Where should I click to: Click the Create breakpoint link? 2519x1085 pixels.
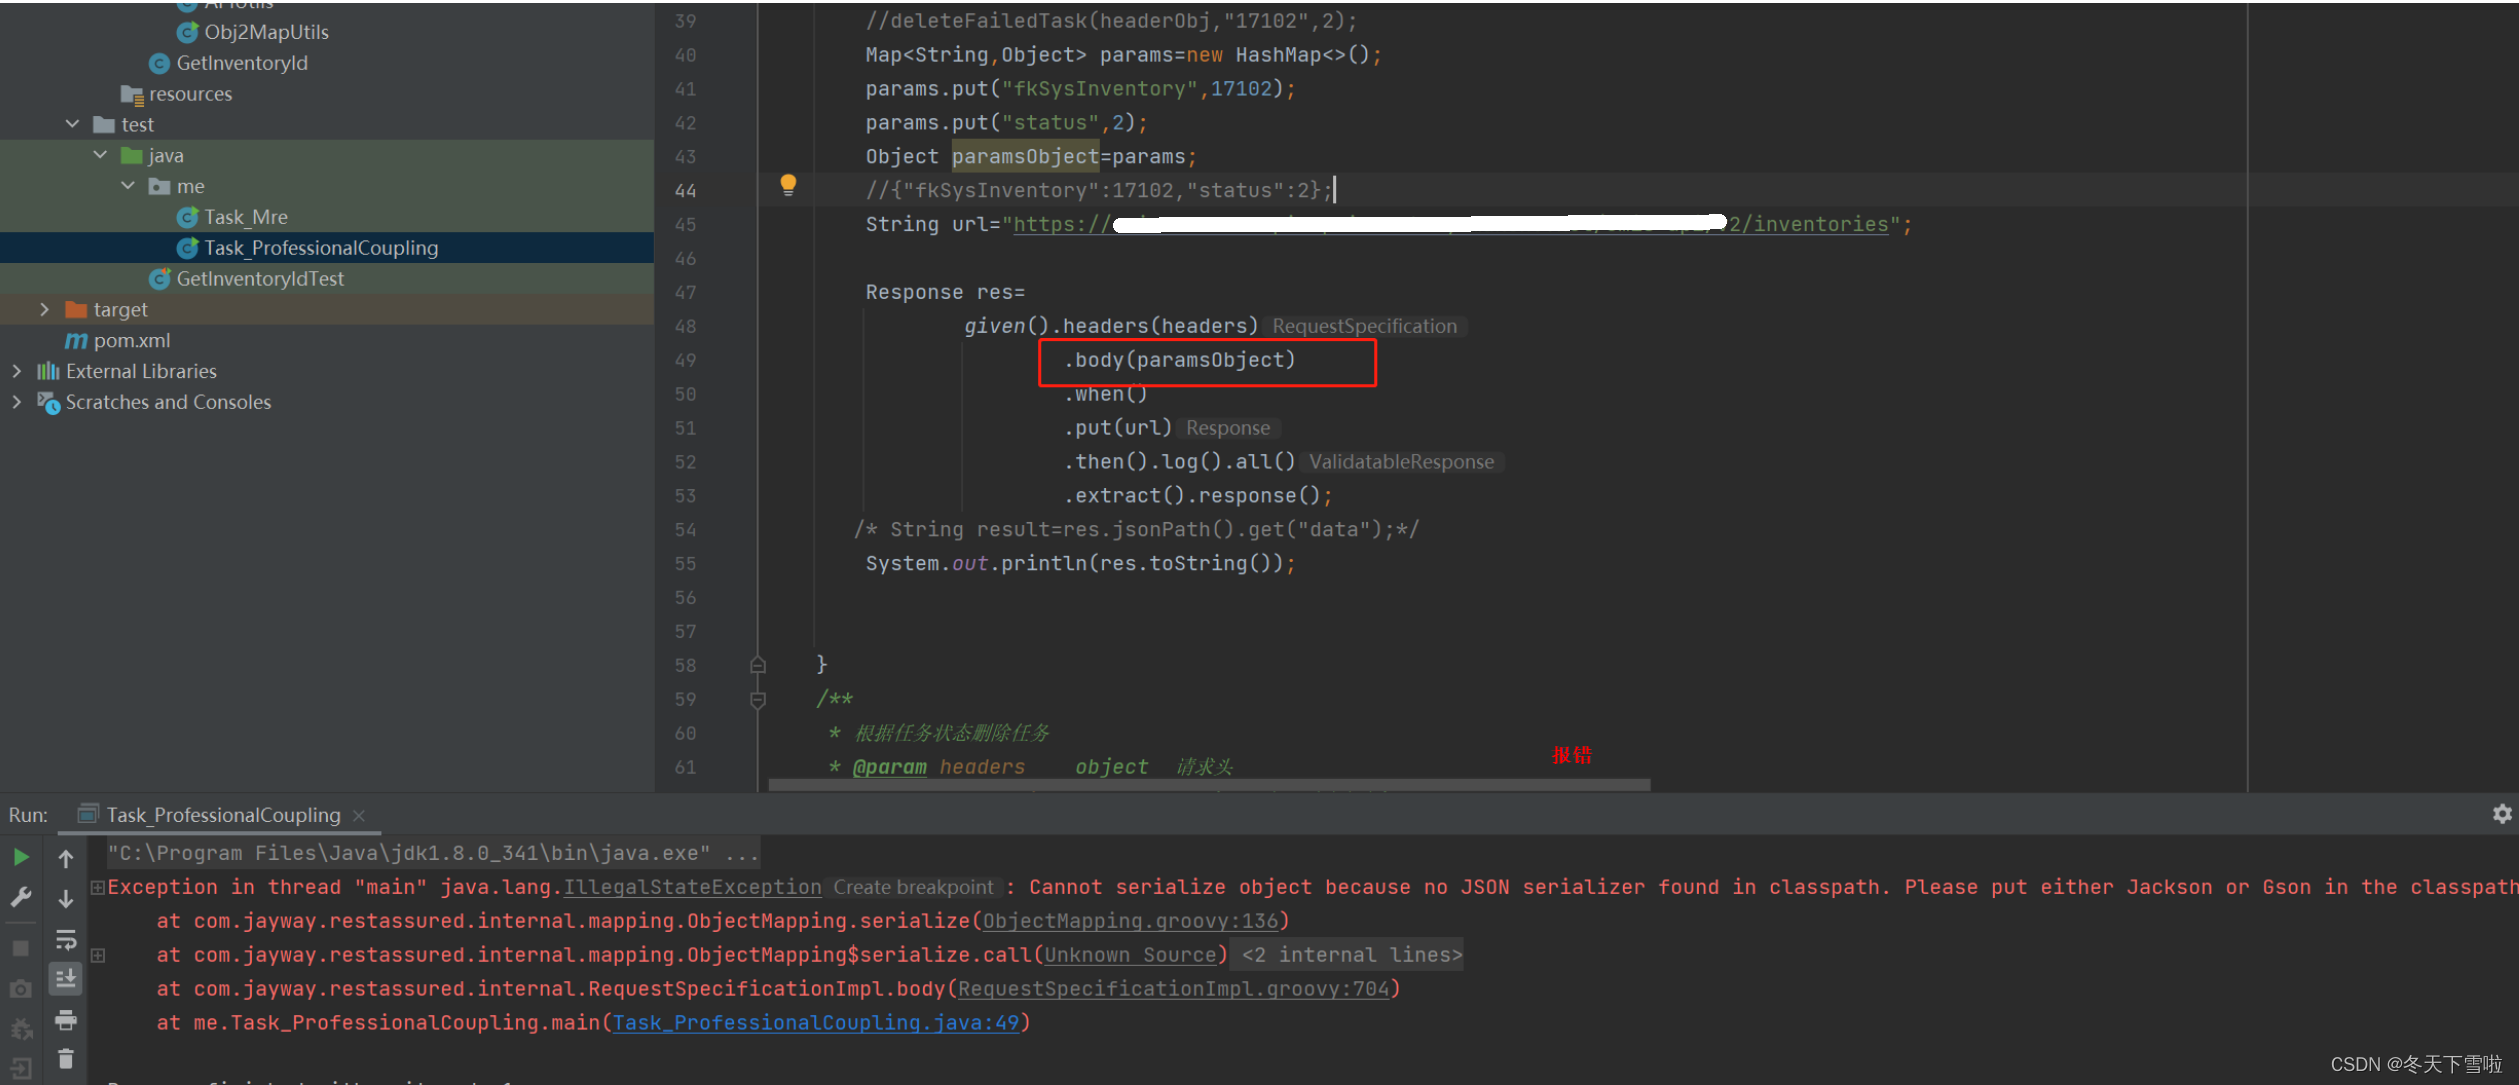point(912,887)
